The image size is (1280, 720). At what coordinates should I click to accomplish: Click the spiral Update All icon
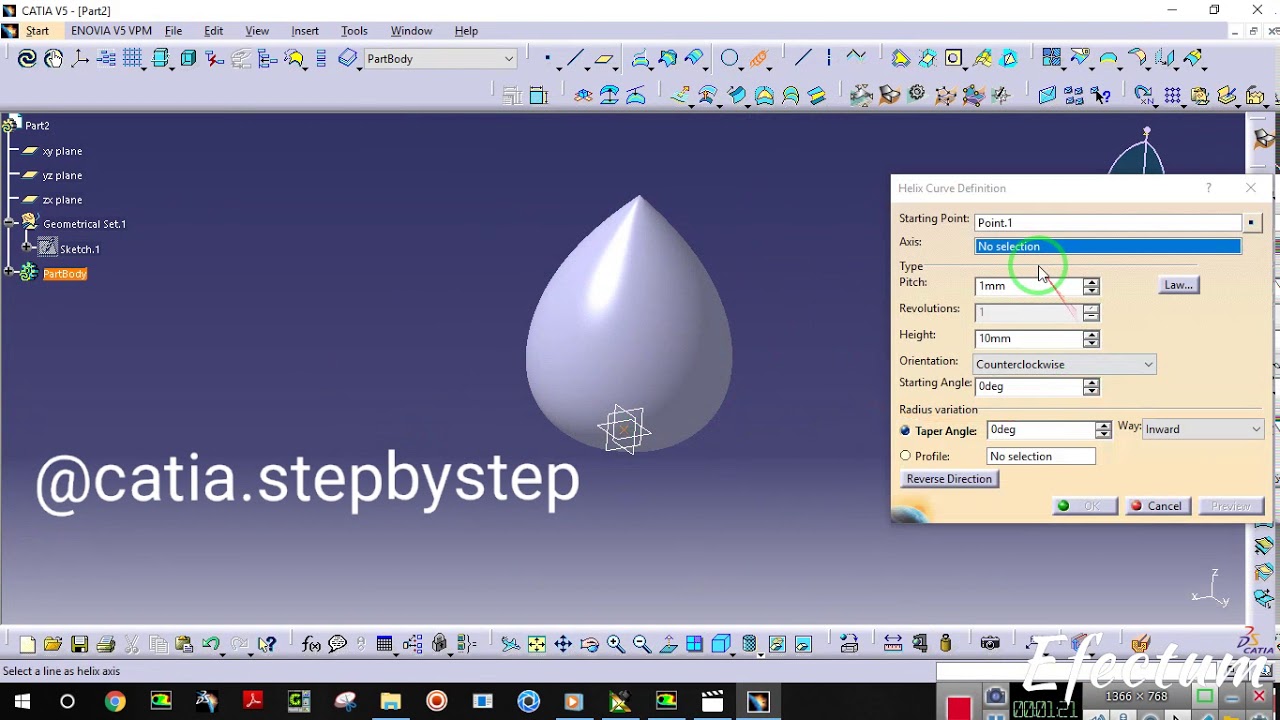tap(27, 59)
